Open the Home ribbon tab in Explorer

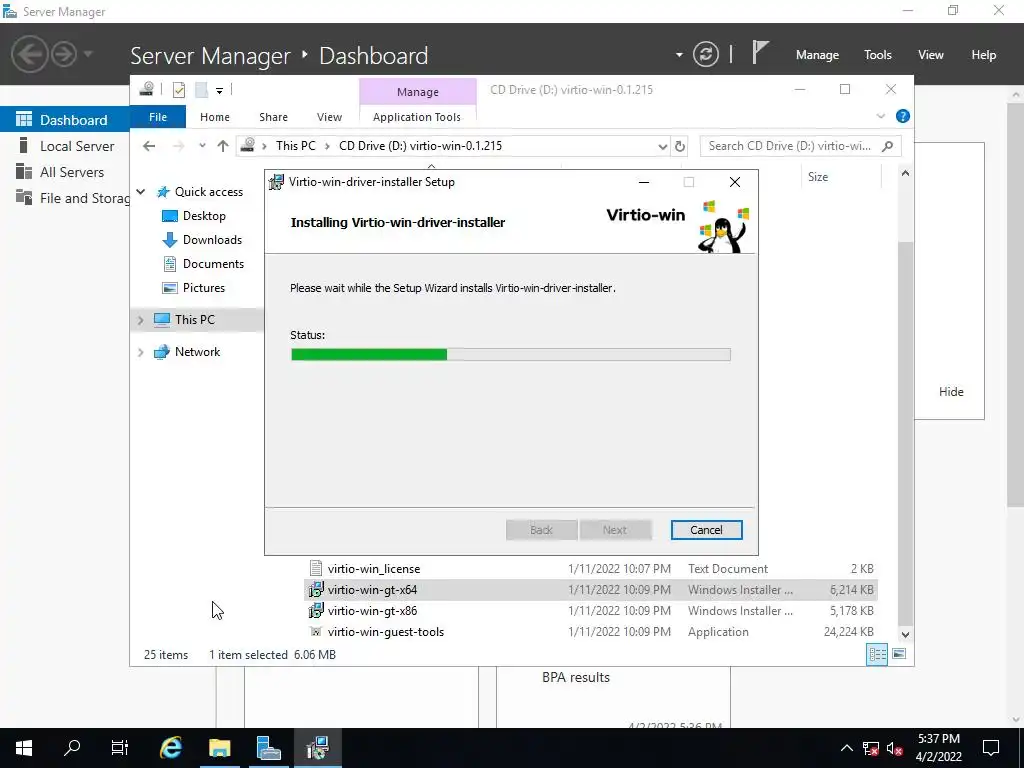215,117
